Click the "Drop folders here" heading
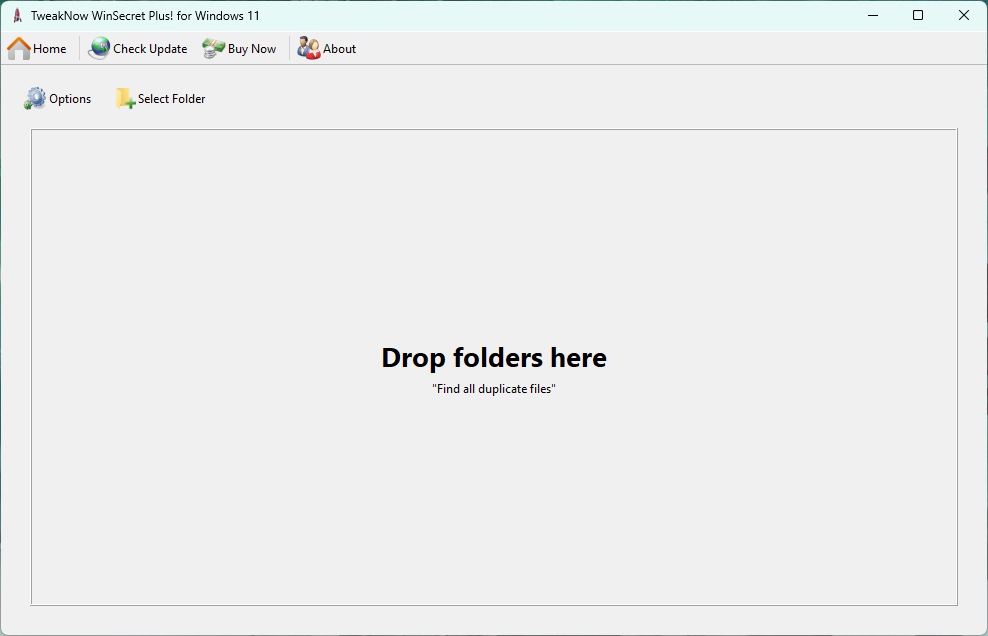988x636 pixels. pyautogui.click(x=494, y=358)
